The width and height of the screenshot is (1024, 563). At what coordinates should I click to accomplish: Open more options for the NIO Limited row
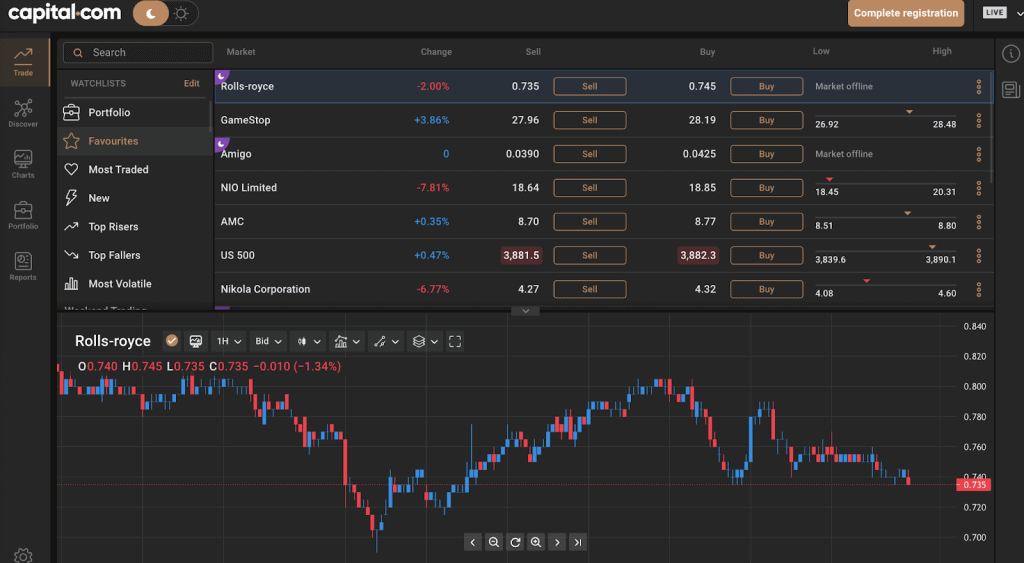978,188
